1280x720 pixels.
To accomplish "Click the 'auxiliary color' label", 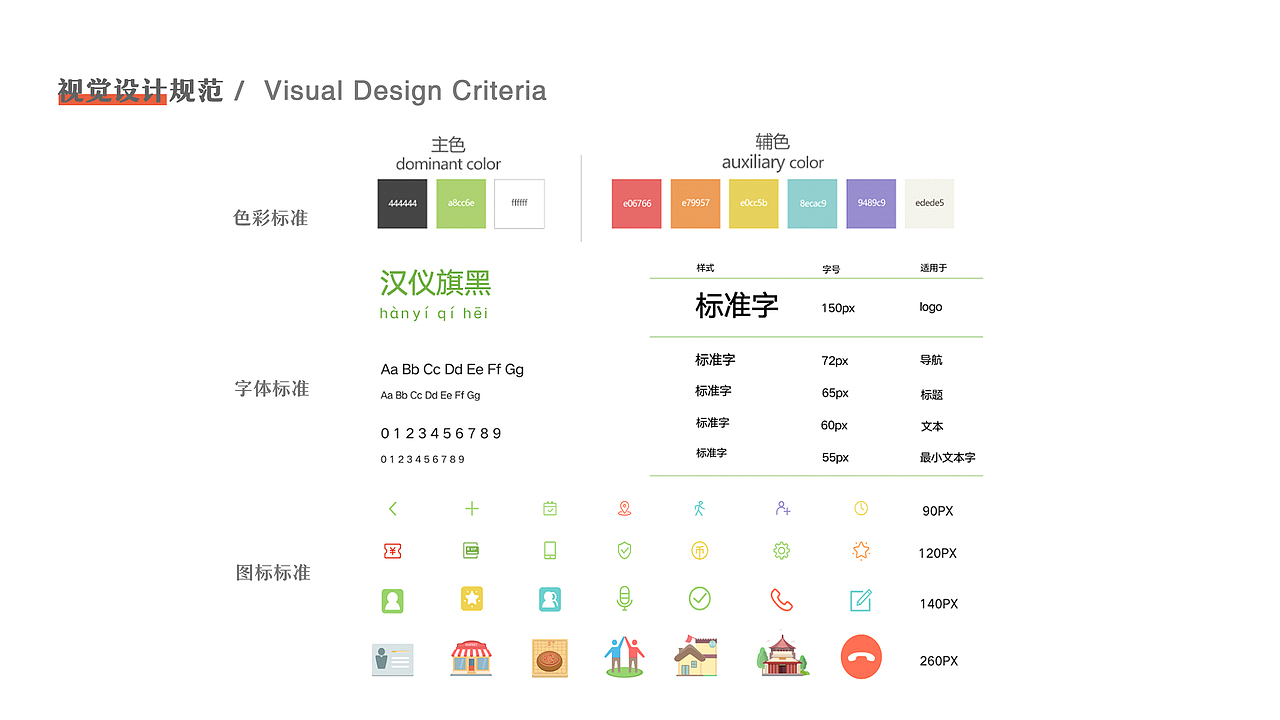I will coord(773,162).
